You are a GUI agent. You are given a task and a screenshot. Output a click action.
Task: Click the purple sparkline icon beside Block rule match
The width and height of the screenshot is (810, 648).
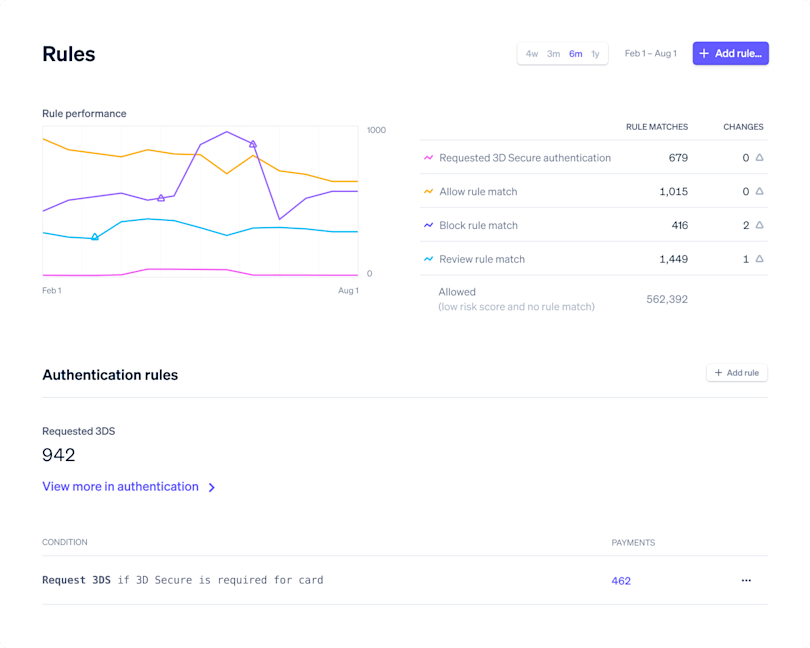(x=430, y=225)
